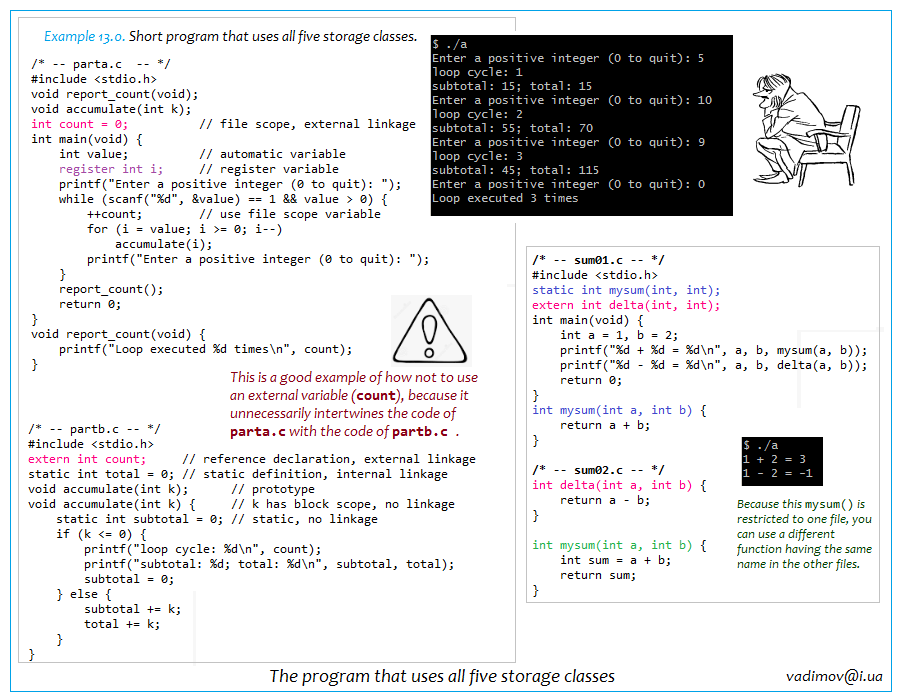The height and width of the screenshot is (700, 900).
Task: Click bold "partb.c" in the red note
Action: coord(420,431)
